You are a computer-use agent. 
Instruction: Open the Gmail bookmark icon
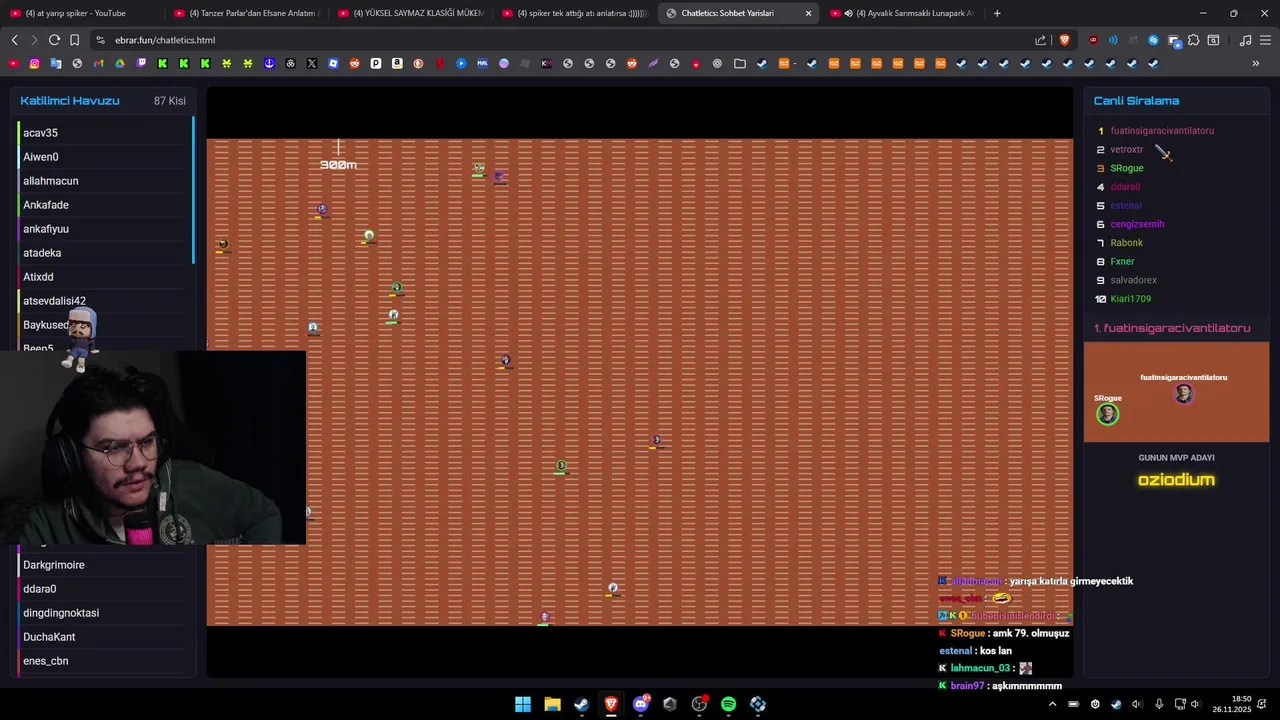98,63
